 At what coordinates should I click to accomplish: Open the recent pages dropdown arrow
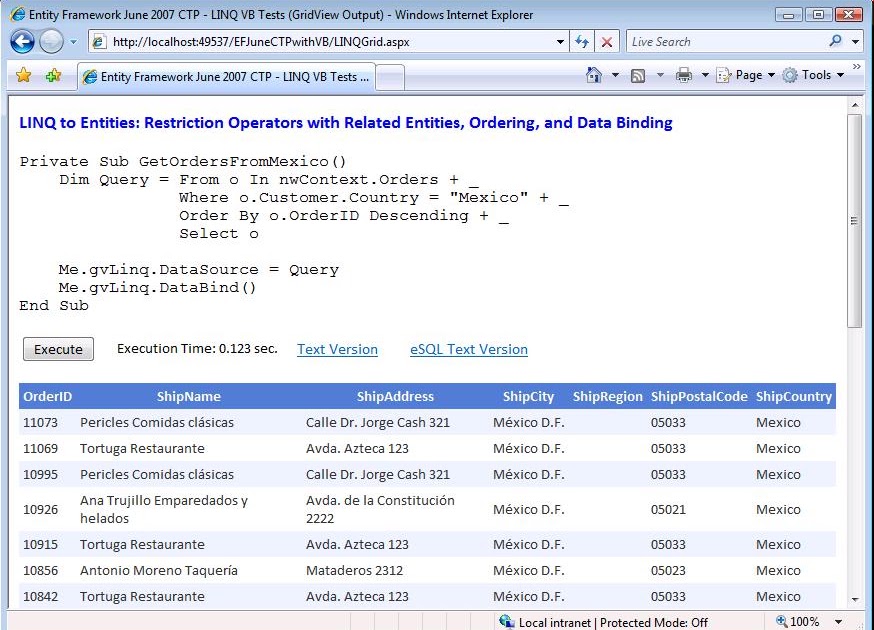point(73,42)
